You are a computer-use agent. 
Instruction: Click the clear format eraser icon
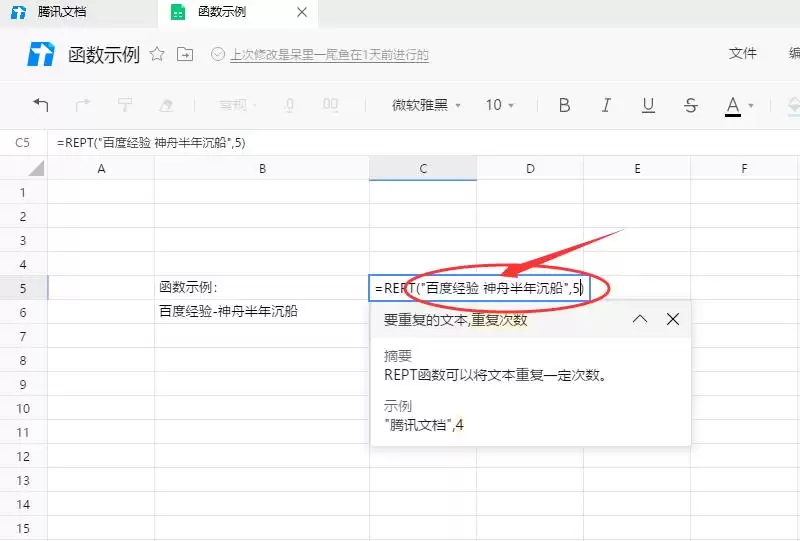(x=167, y=105)
